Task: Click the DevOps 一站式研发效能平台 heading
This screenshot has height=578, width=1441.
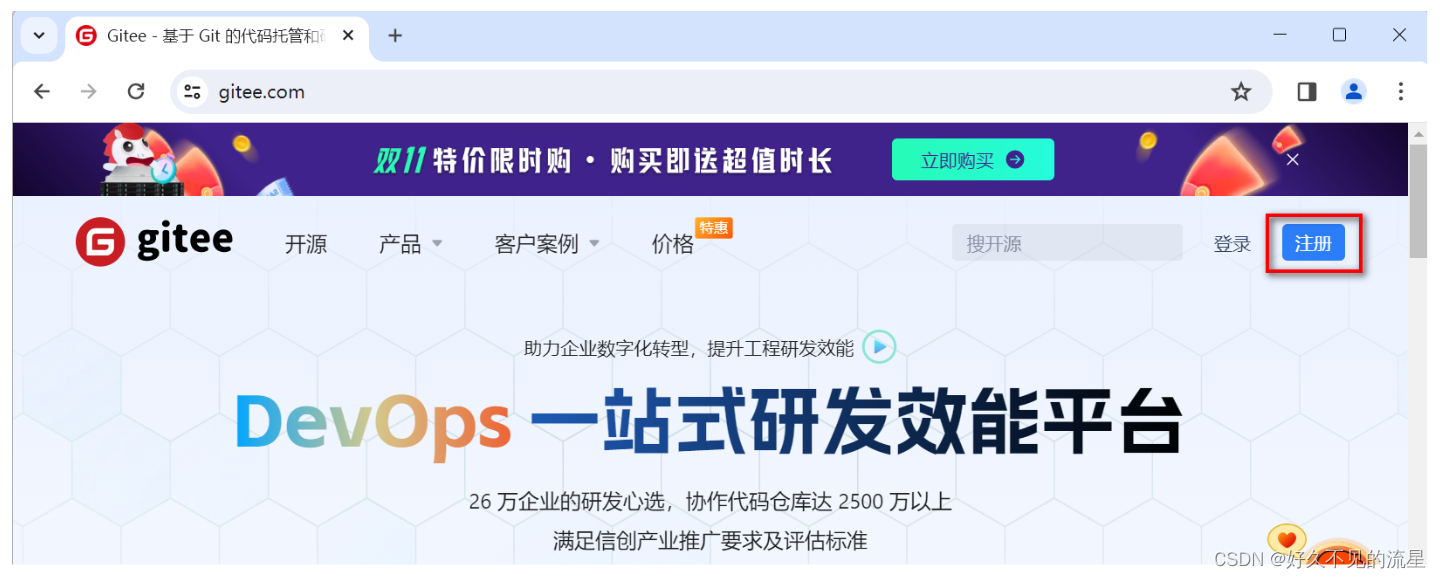Action: click(x=709, y=423)
